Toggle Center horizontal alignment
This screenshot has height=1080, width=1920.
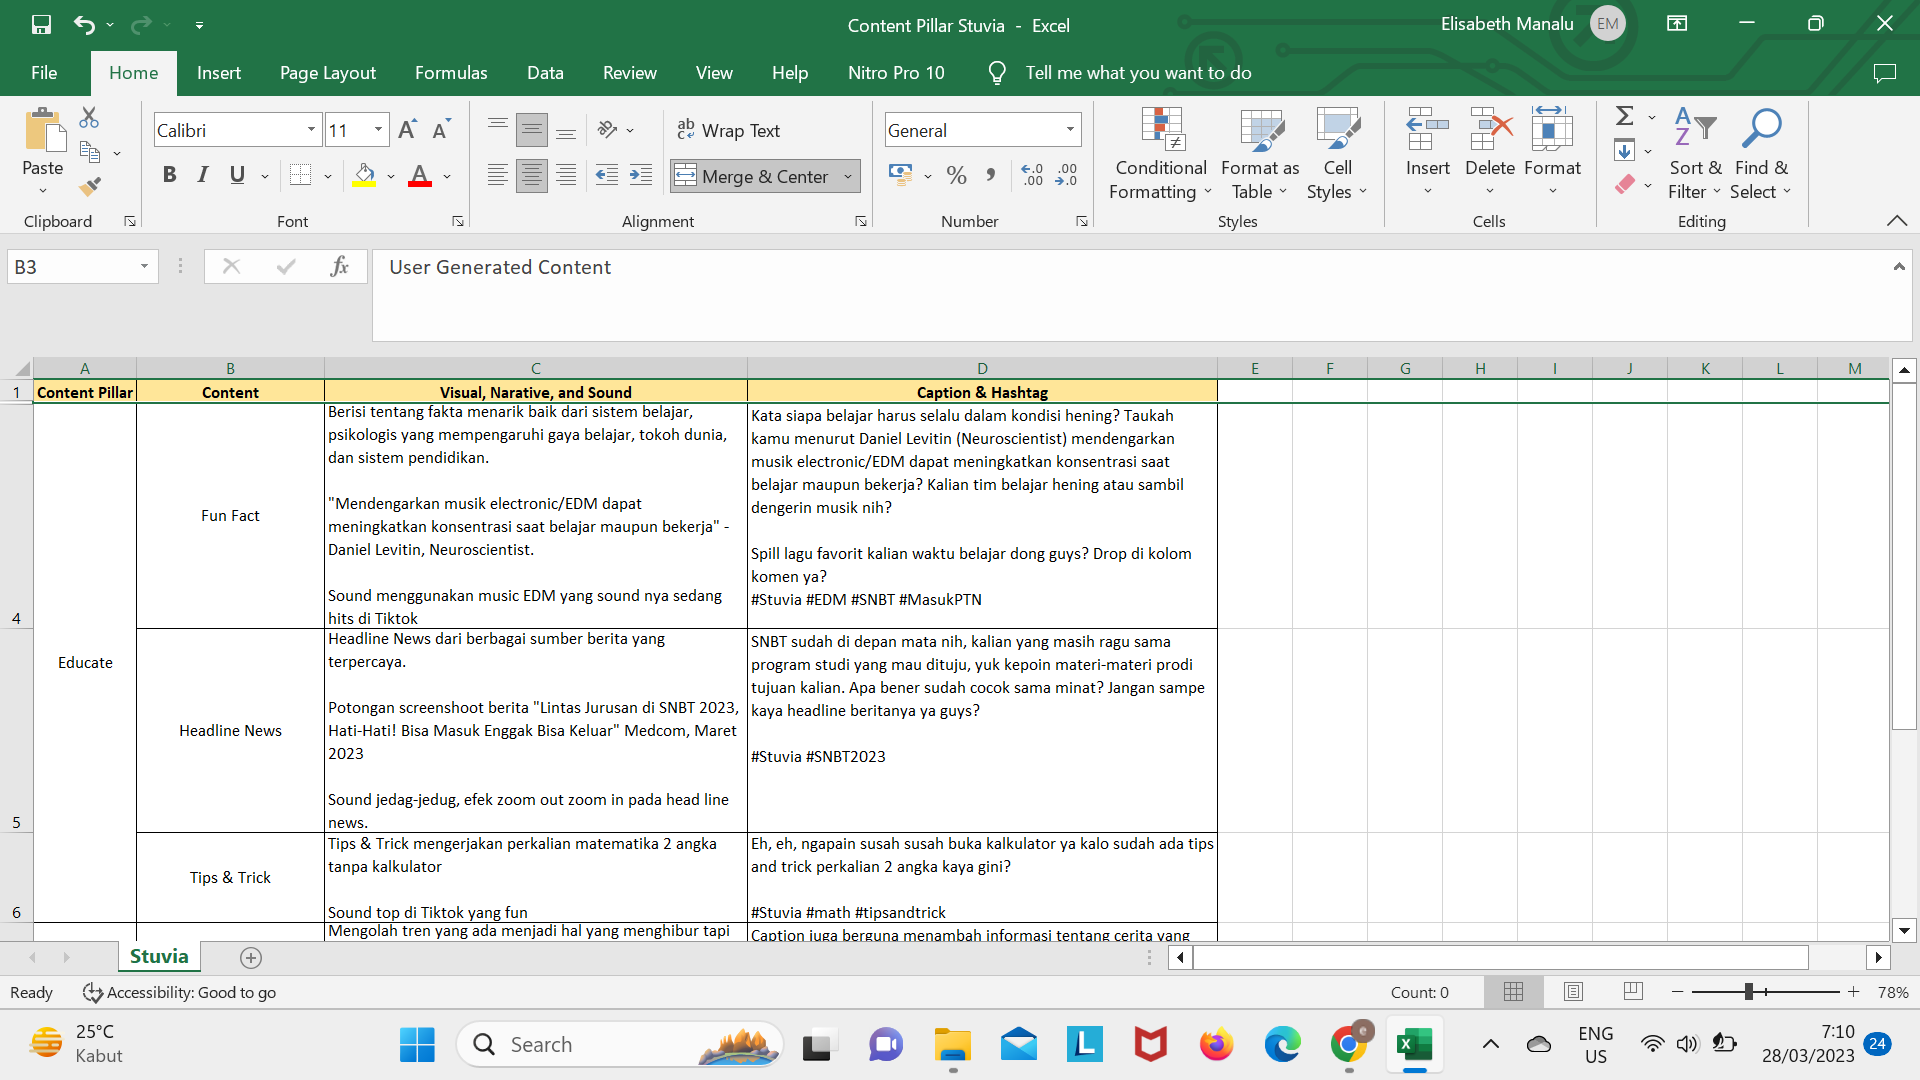pos(532,175)
